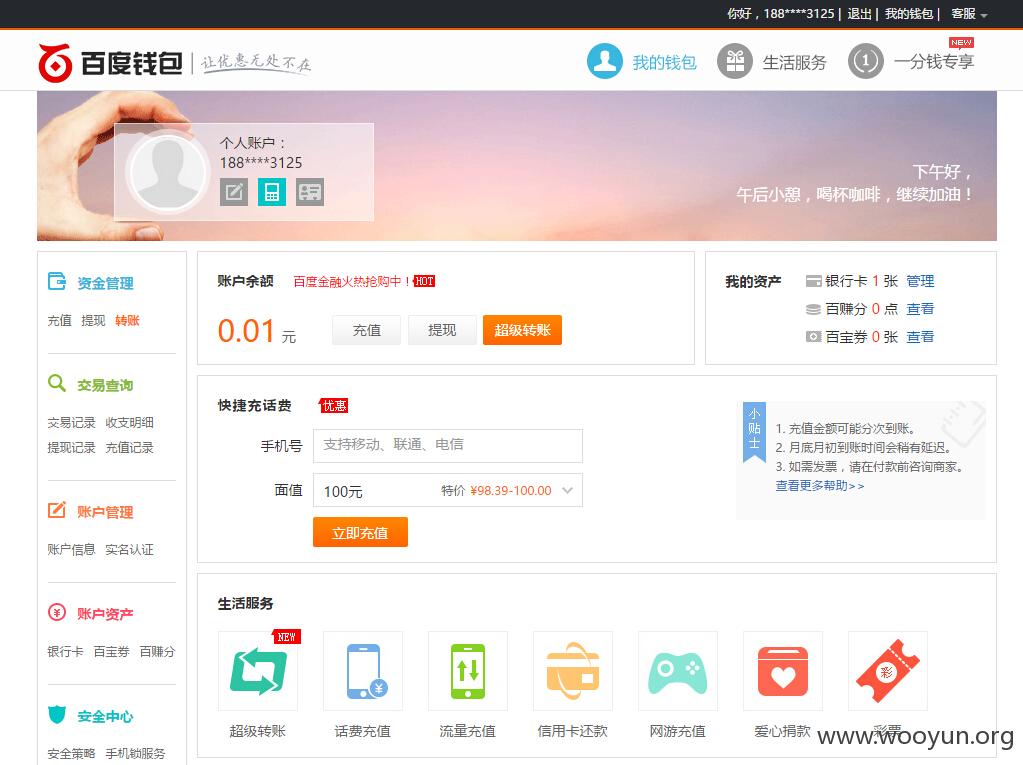This screenshot has height=765, width=1023.
Task: Open 网游充值 gamepad icon
Action: tap(678, 671)
